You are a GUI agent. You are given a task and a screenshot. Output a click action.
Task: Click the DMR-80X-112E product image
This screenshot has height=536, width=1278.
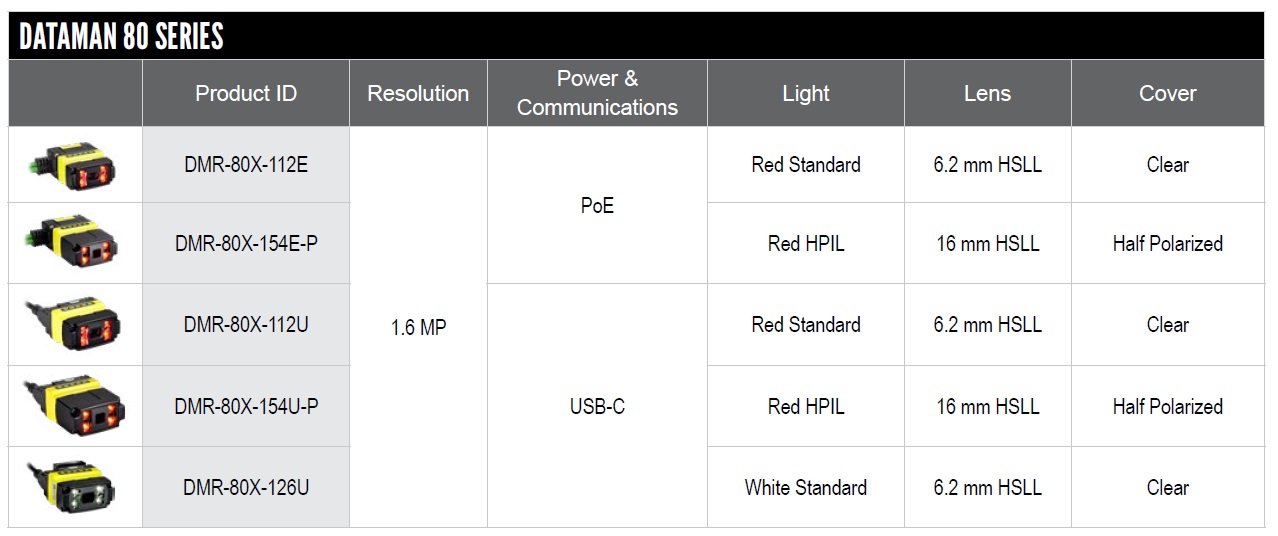click(75, 165)
